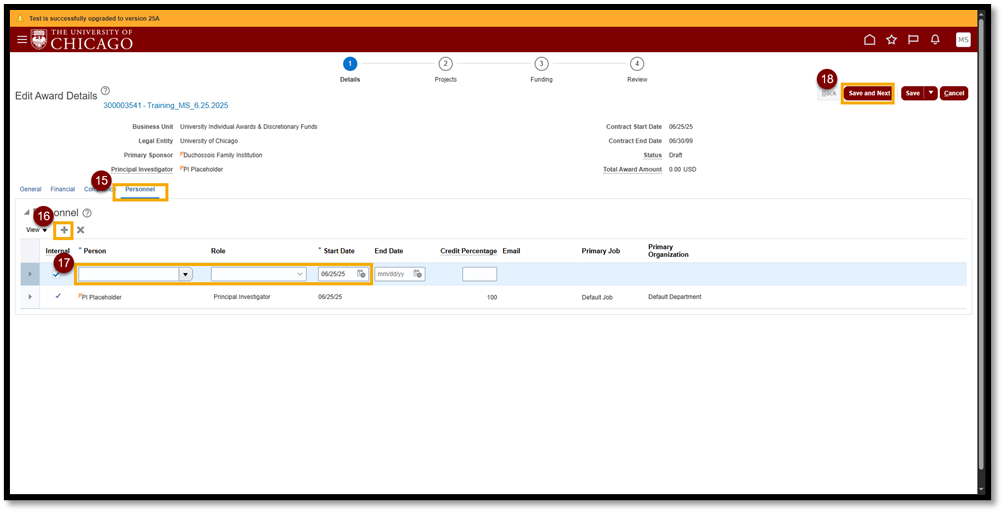The image size is (1004, 513).
Task: Switch to the Personnel tab
Action: (140, 189)
